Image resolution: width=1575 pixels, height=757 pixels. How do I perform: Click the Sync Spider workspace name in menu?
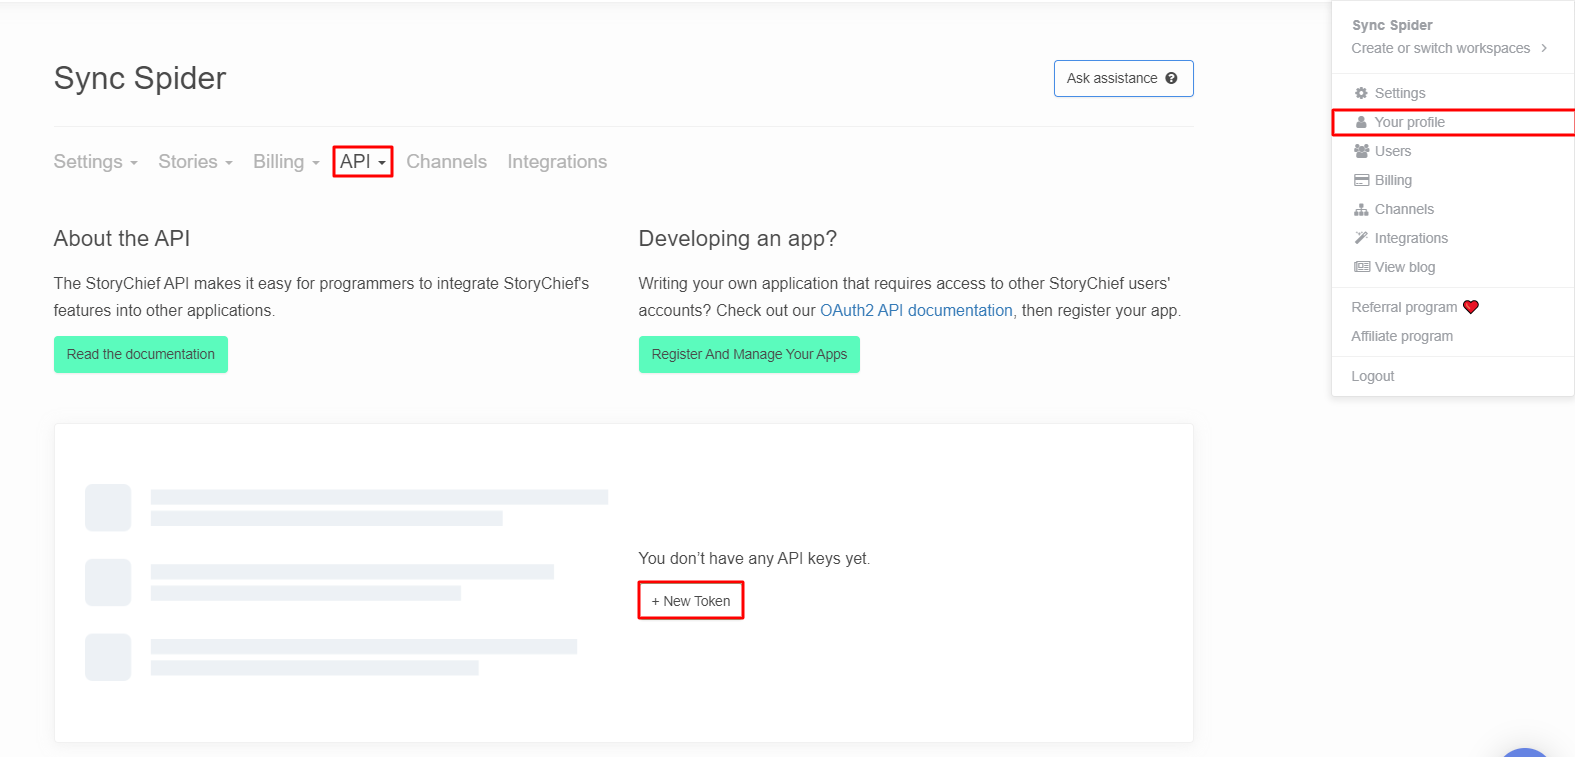1392,25
